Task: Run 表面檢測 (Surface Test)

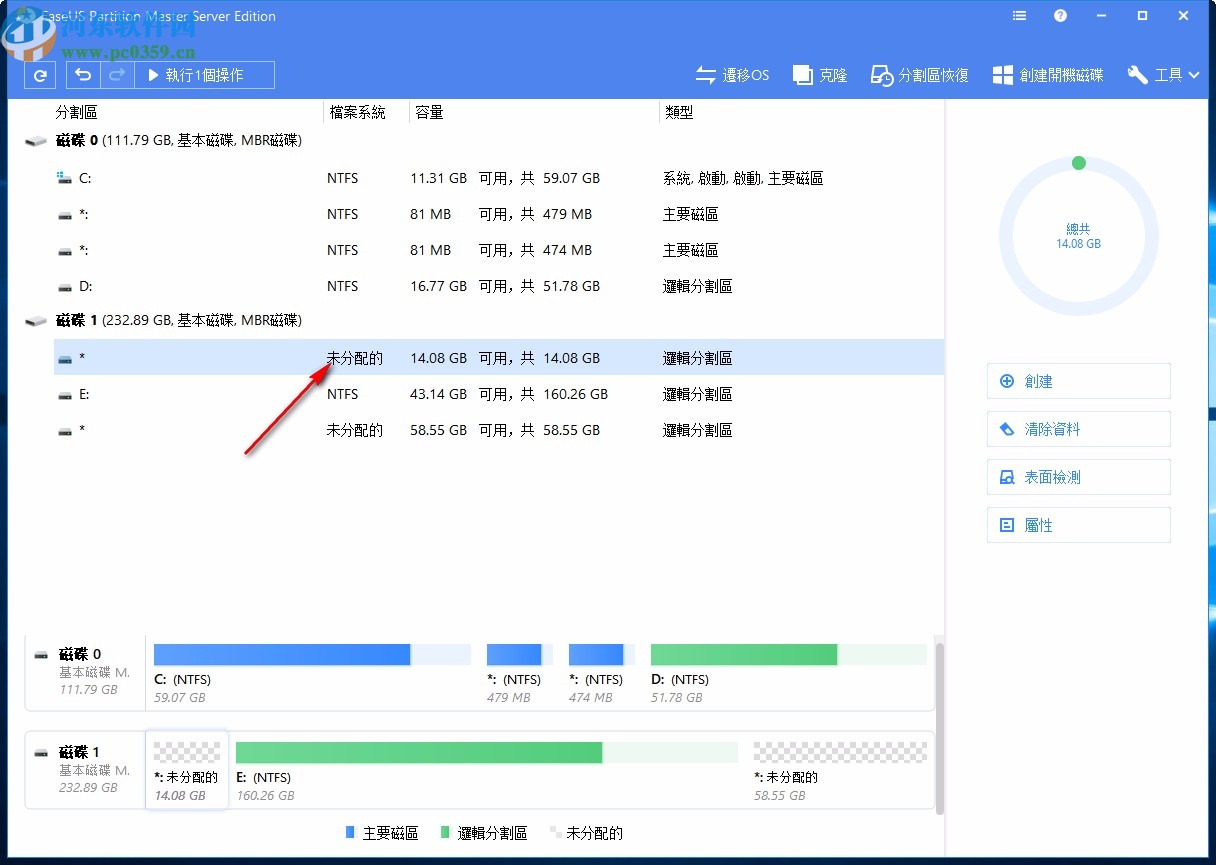Action: (x=1078, y=477)
